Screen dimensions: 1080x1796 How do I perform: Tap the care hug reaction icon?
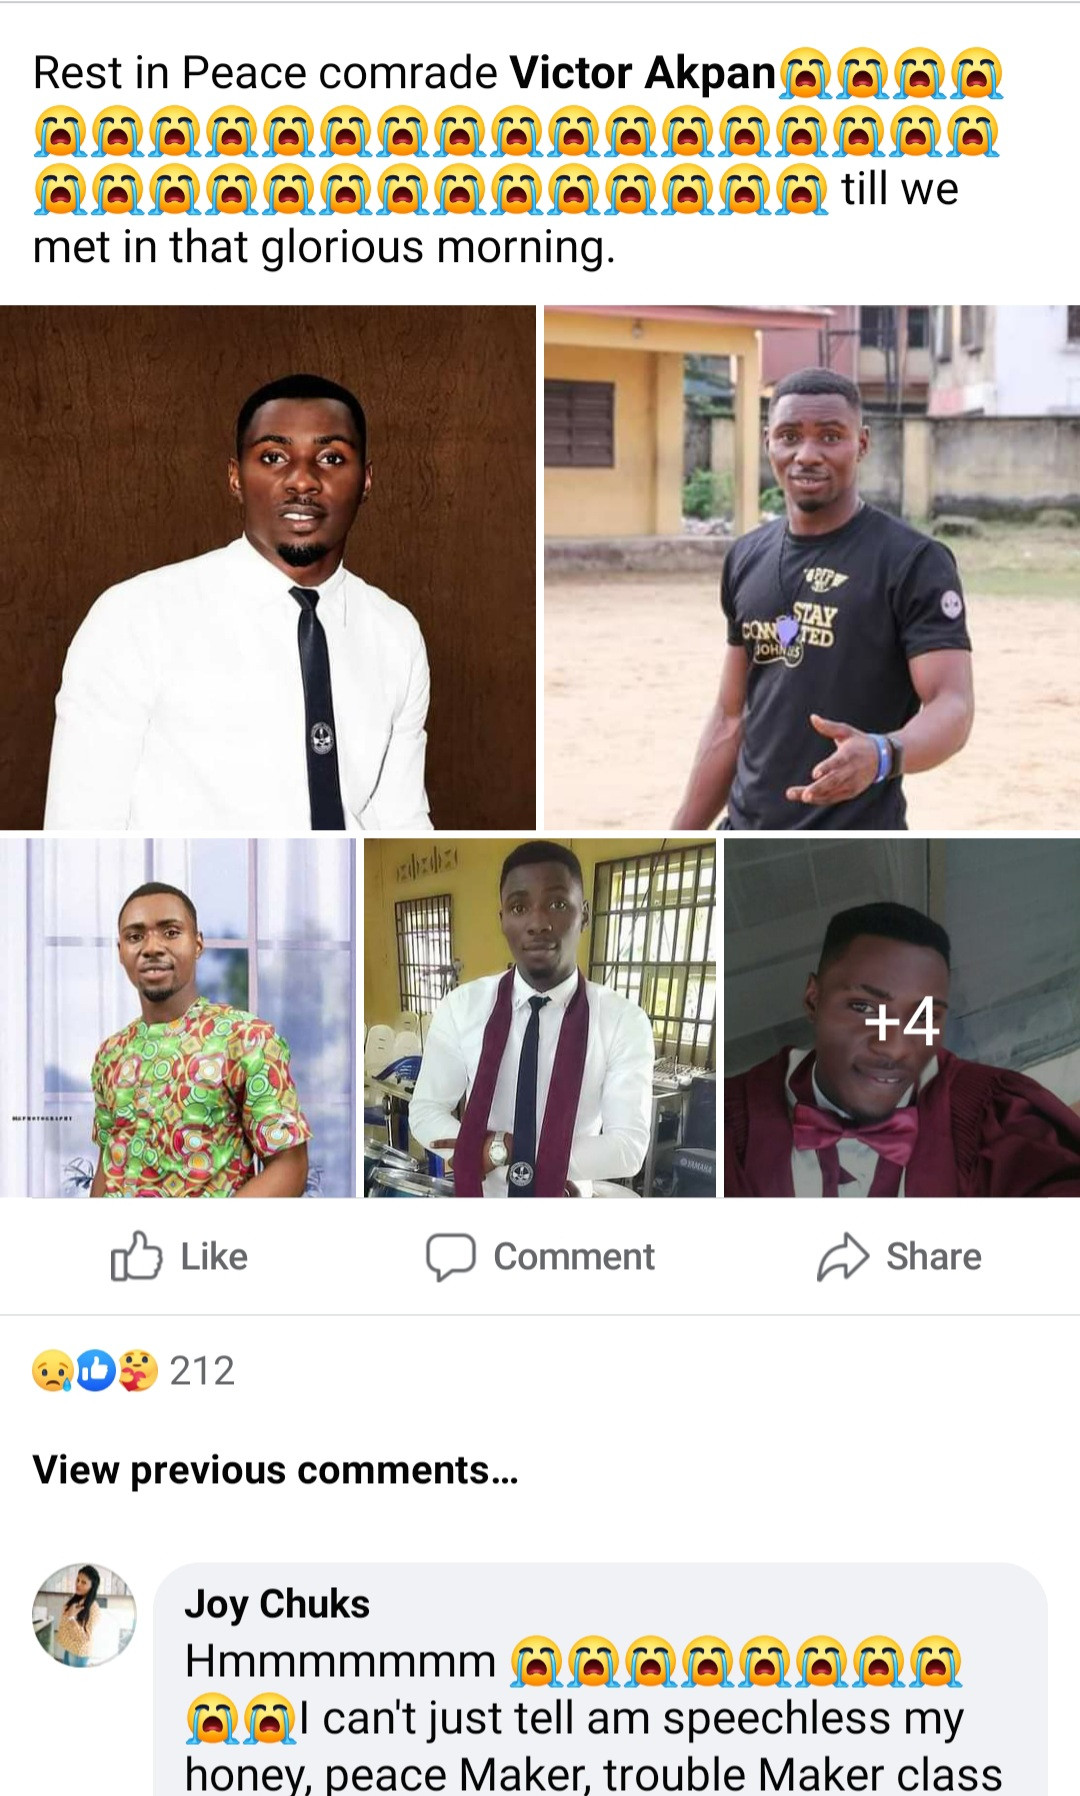(139, 1371)
